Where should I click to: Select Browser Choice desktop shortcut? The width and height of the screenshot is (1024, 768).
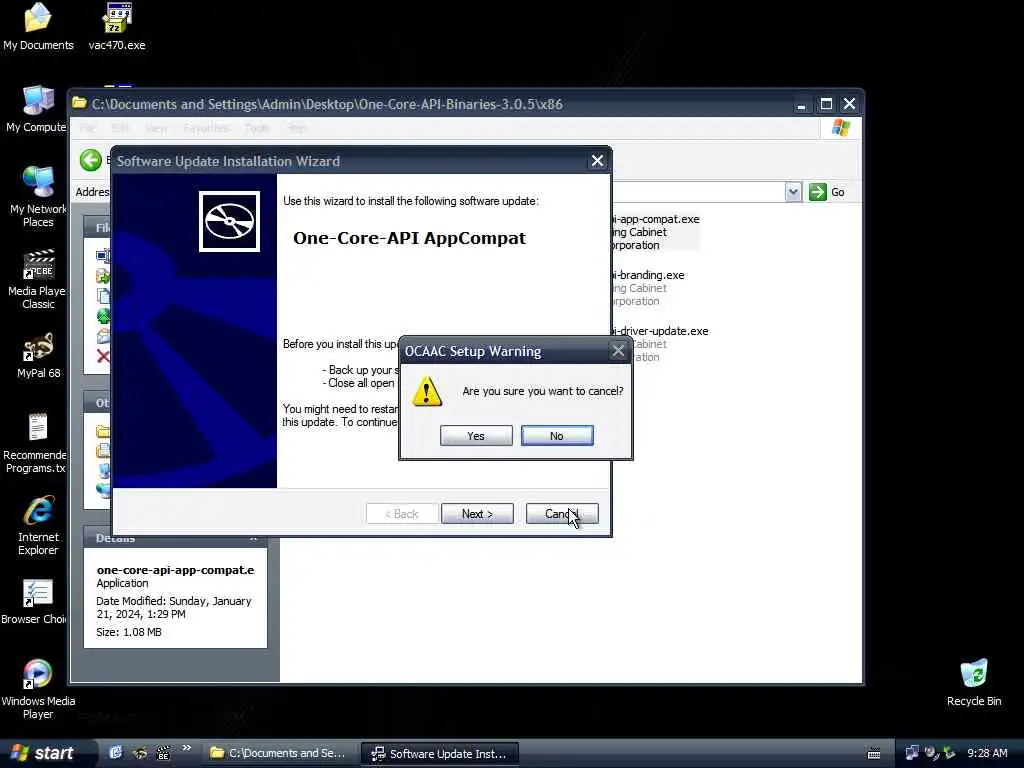click(34, 601)
